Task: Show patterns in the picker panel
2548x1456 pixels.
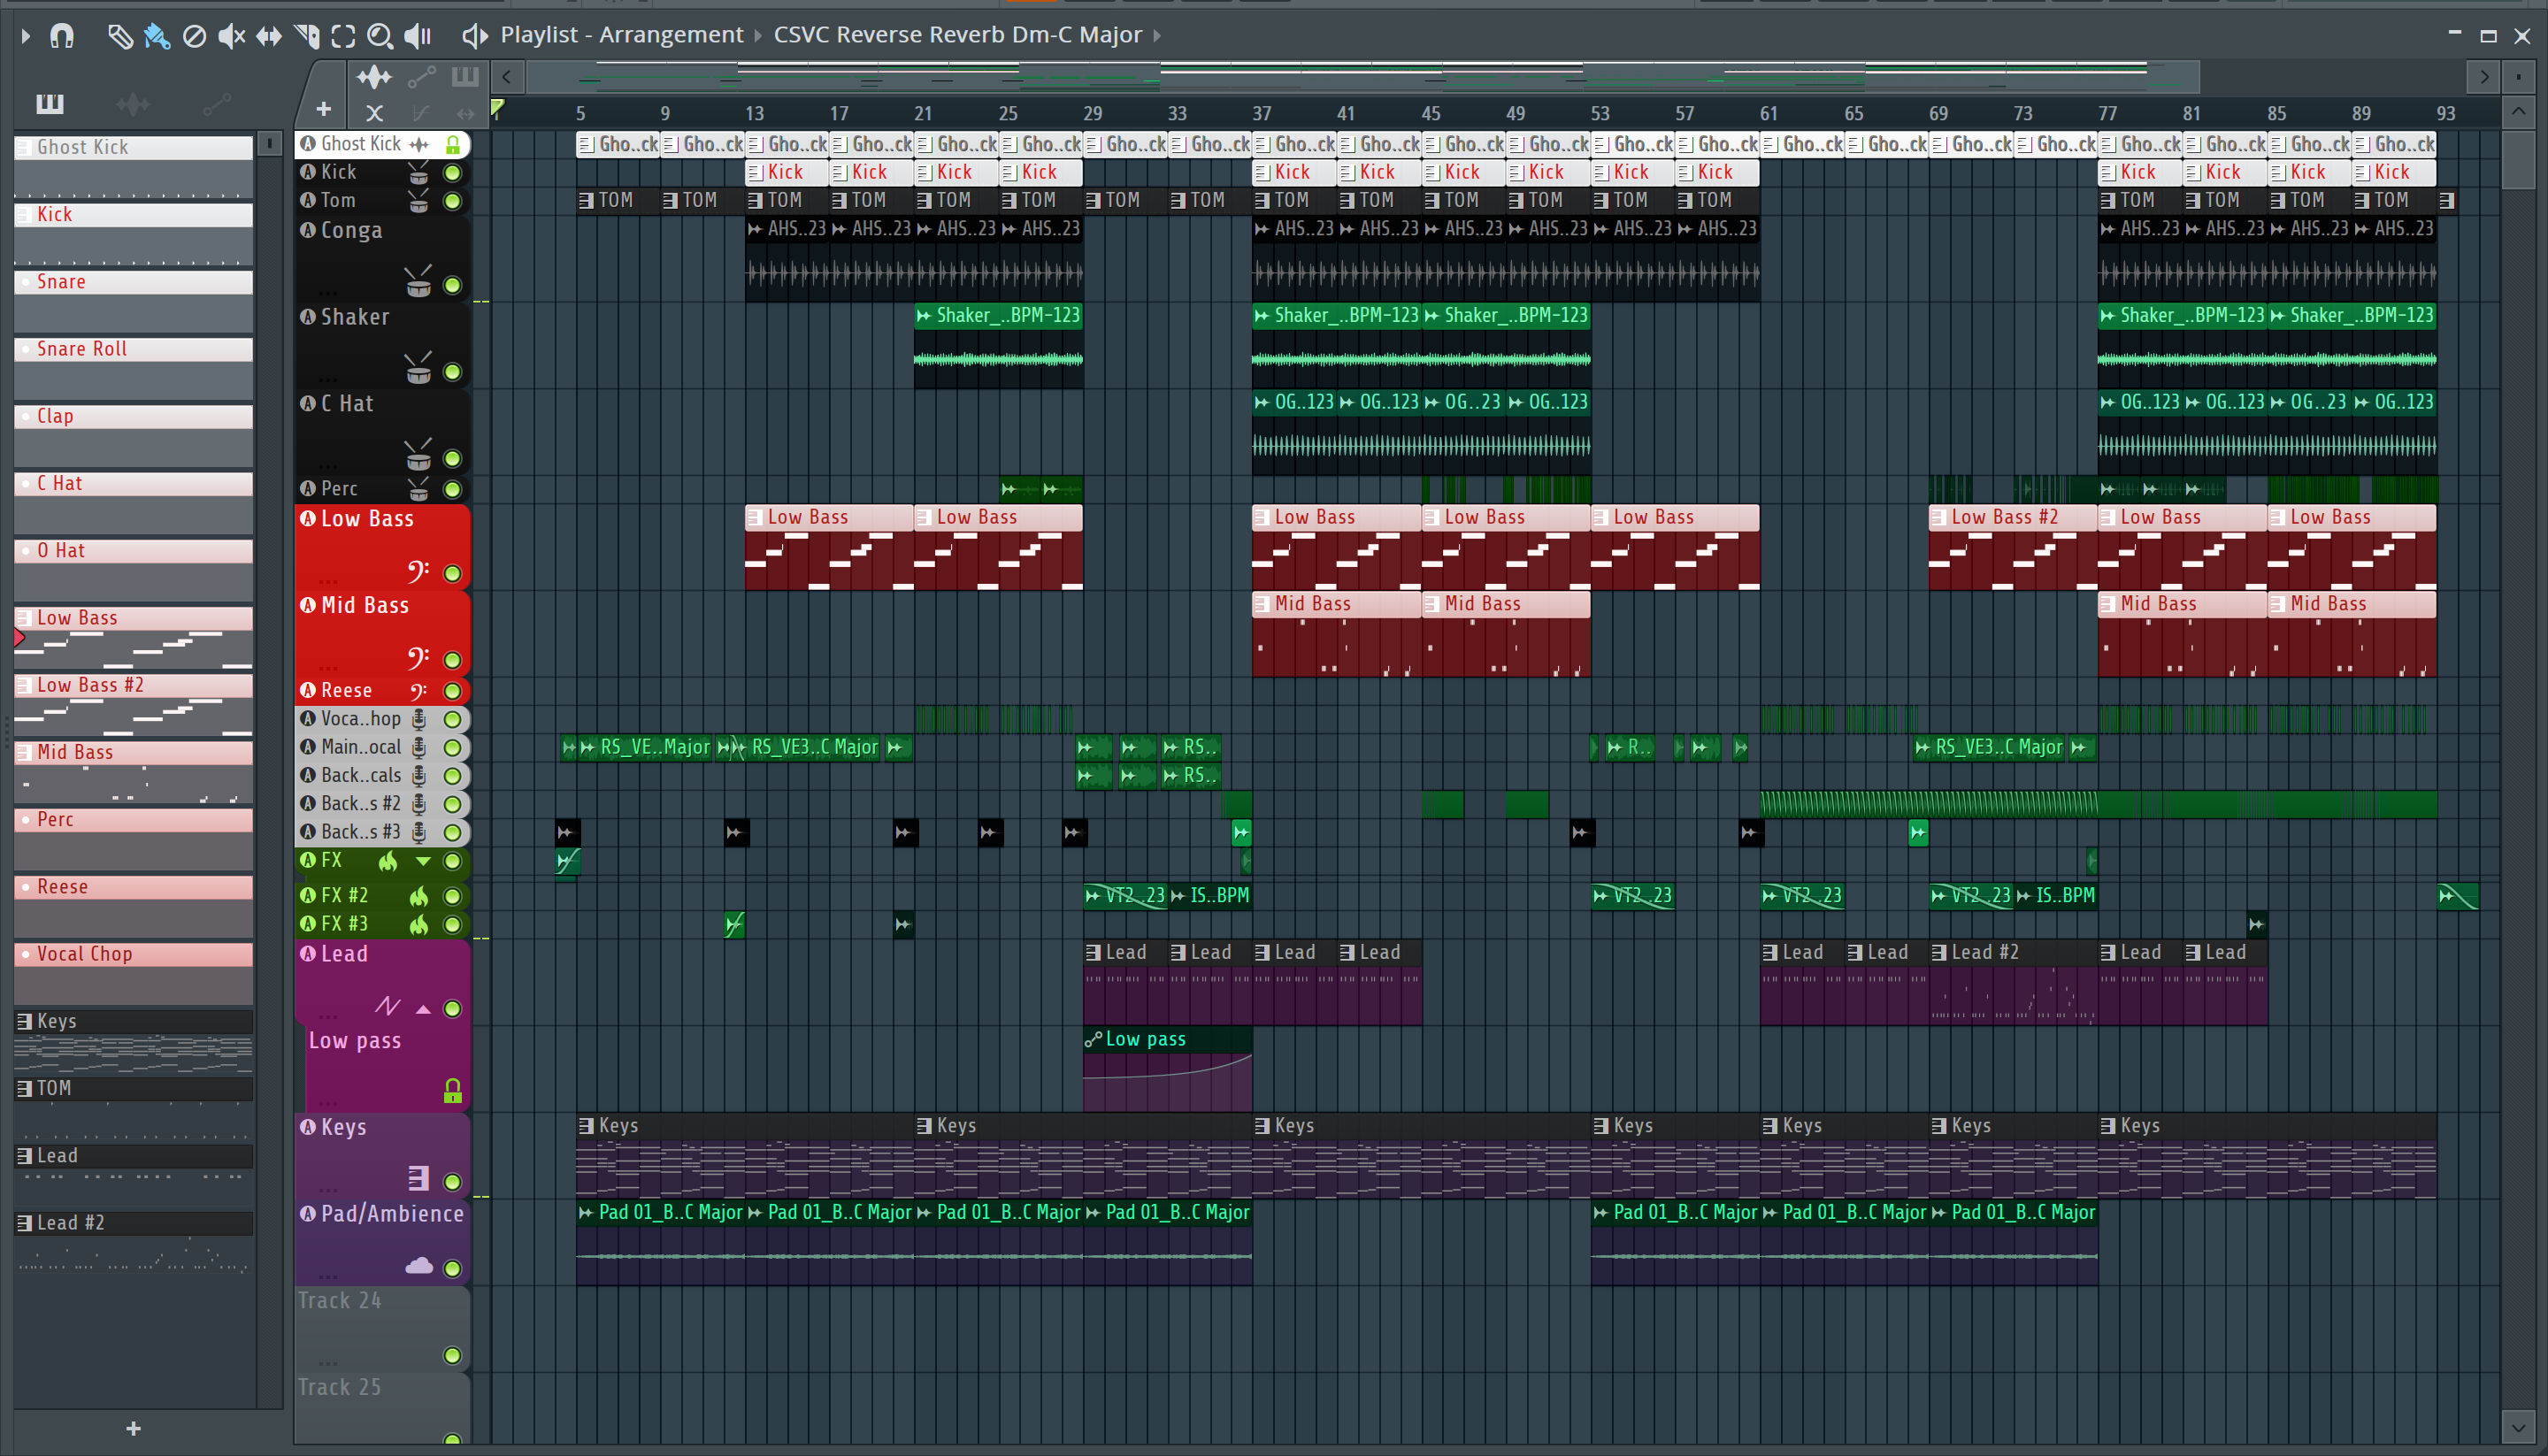Action: (x=50, y=103)
